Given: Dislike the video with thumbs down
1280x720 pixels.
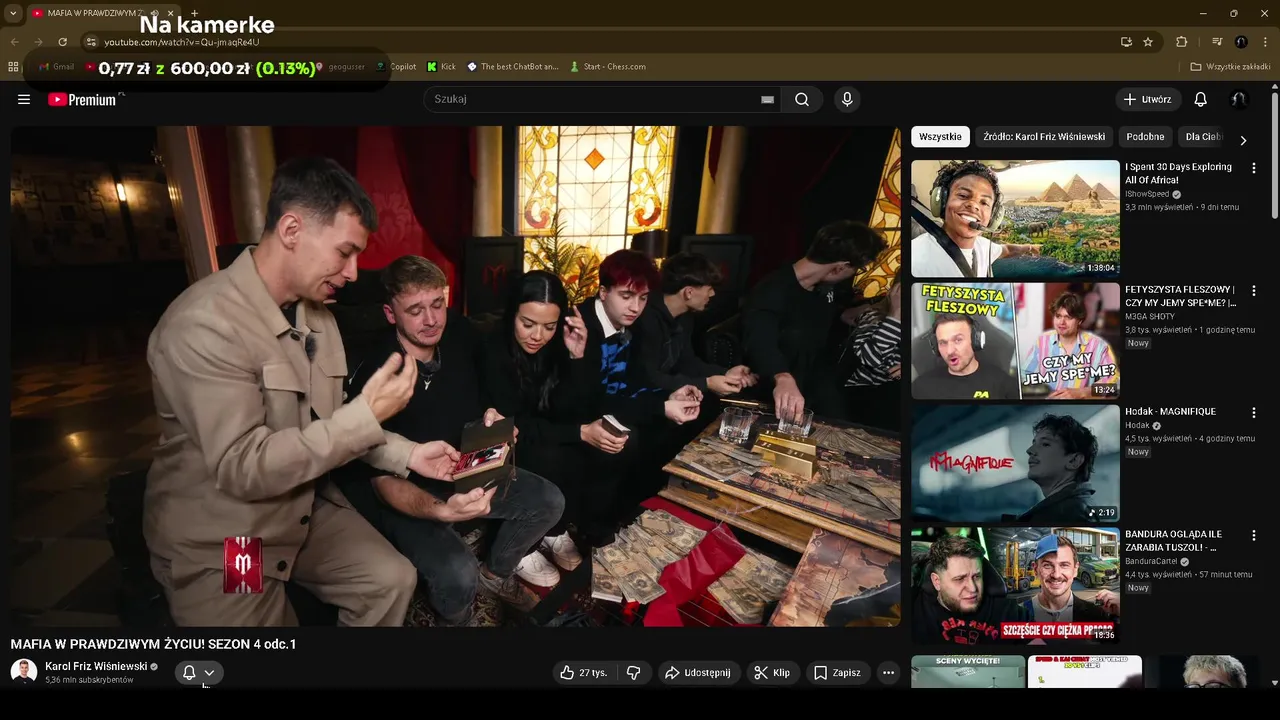Looking at the screenshot, I should (633, 673).
